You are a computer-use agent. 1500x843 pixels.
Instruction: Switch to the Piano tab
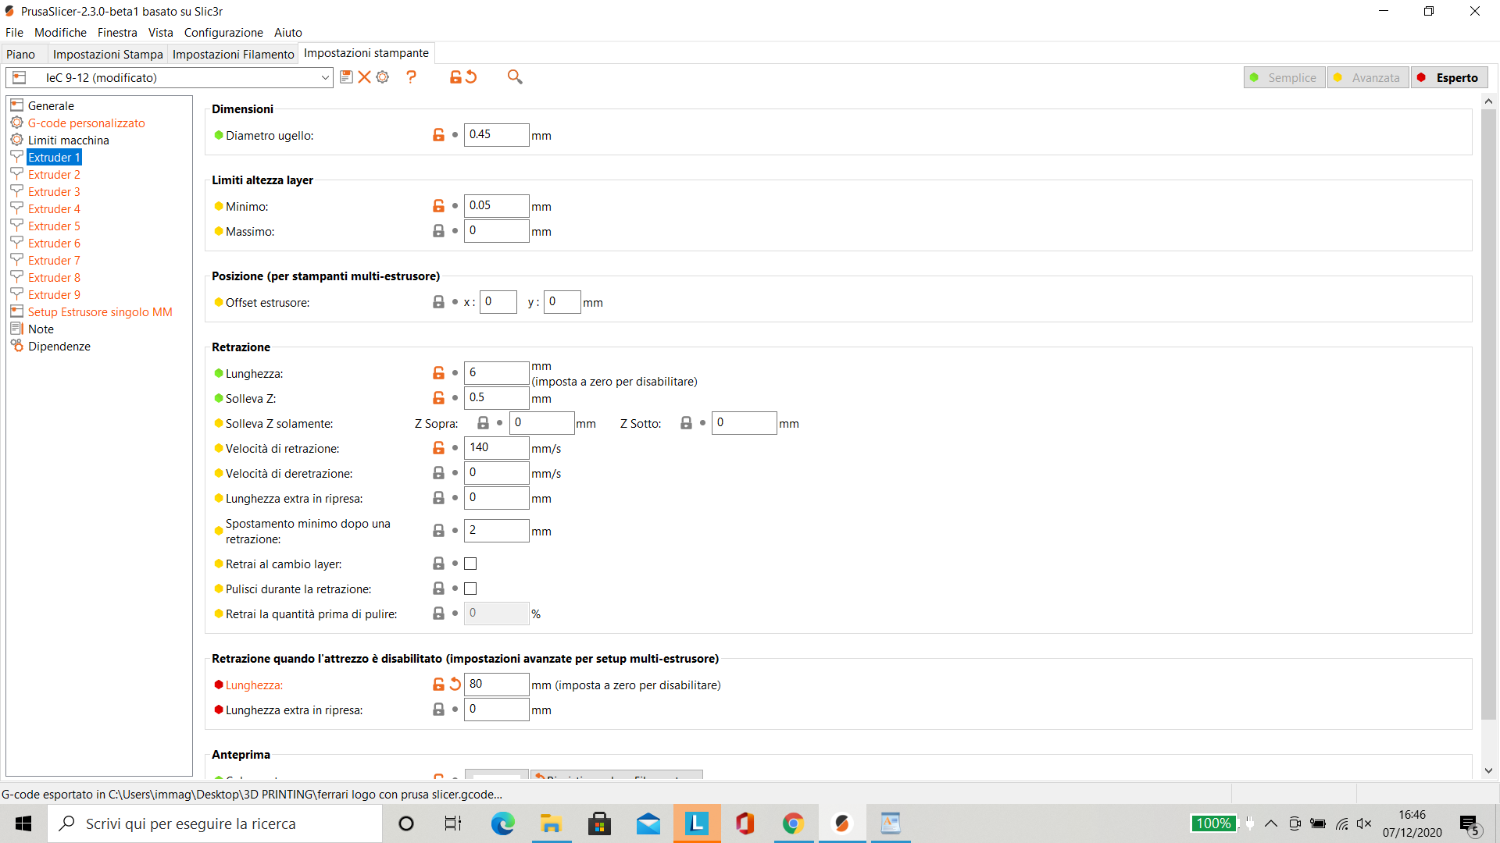pyautogui.click(x=21, y=54)
